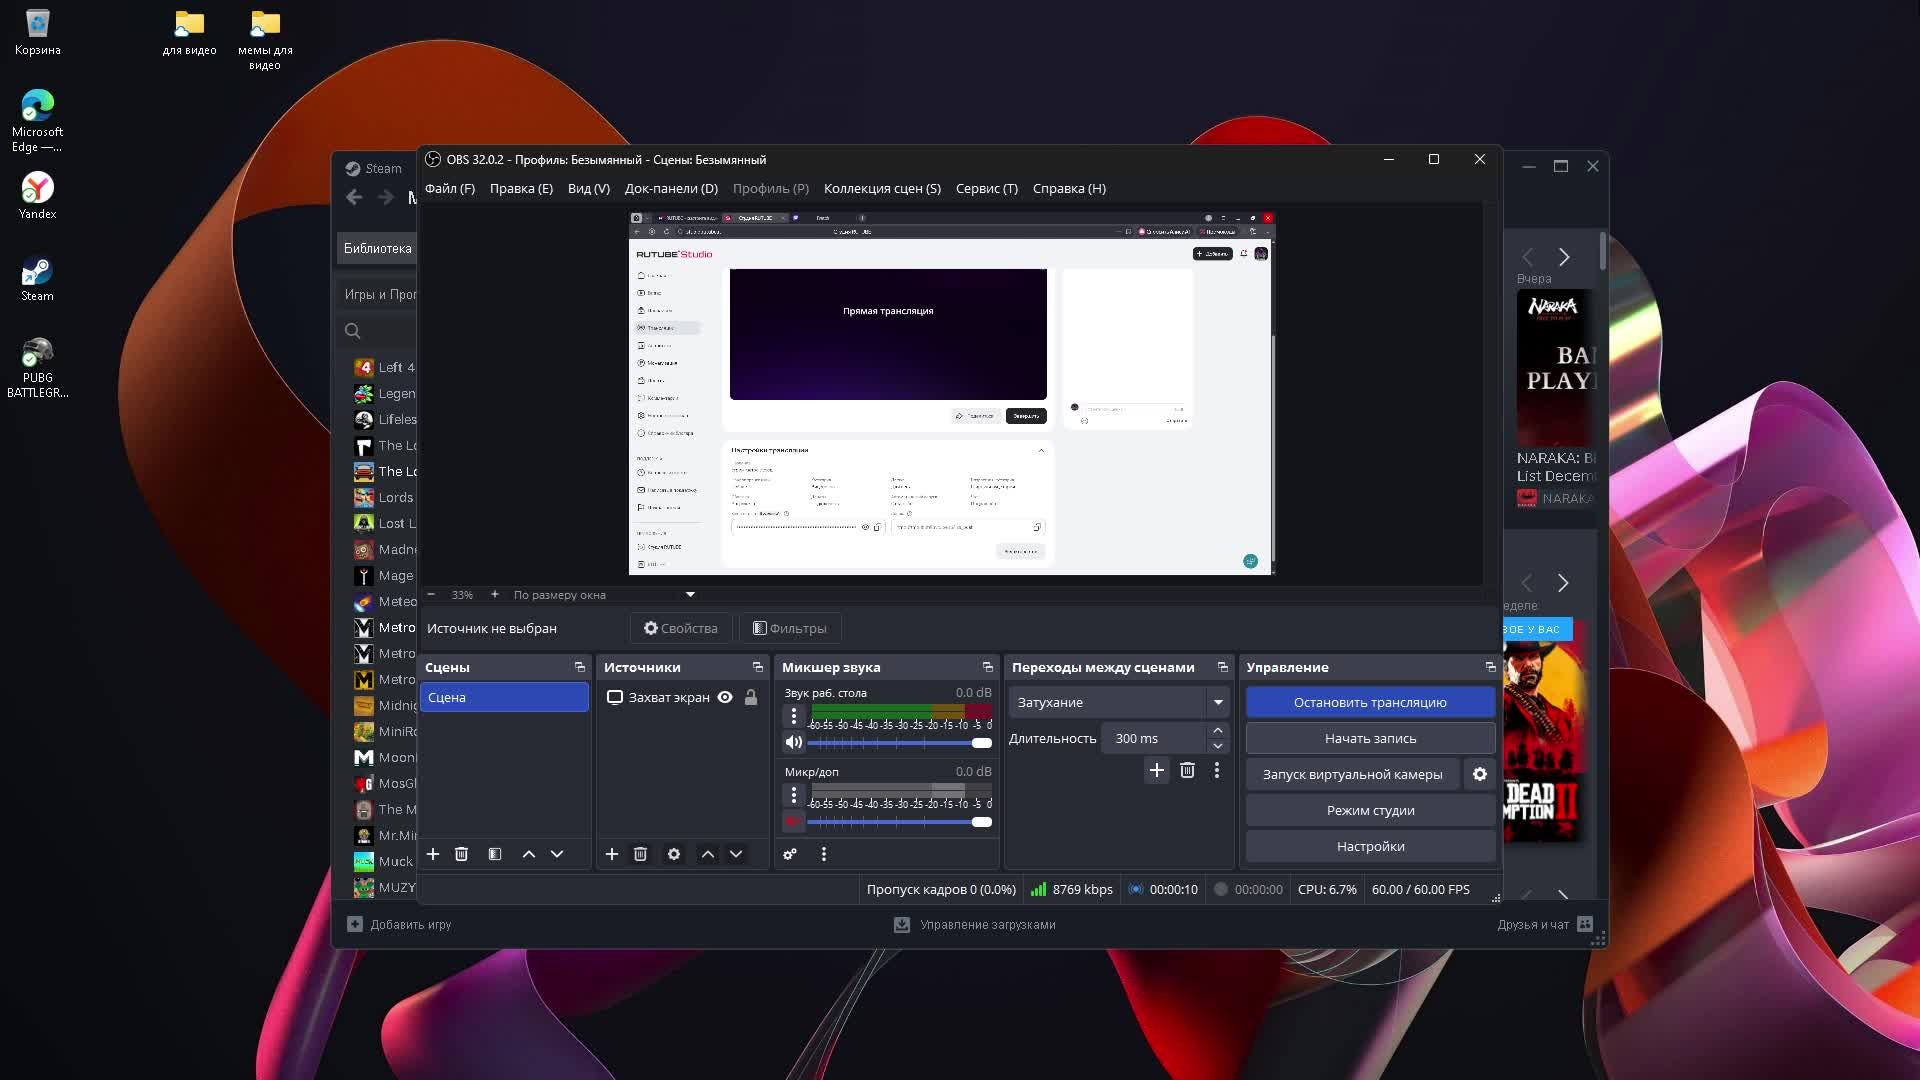The height and width of the screenshot is (1080, 1920).
Task: Open the Док-панели (D) menu
Action: [x=671, y=188]
